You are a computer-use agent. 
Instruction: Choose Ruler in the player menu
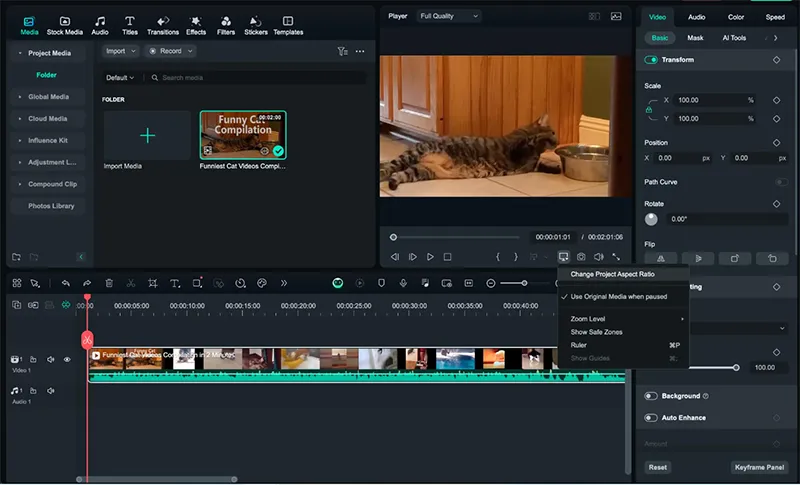click(x=623, y=345)
